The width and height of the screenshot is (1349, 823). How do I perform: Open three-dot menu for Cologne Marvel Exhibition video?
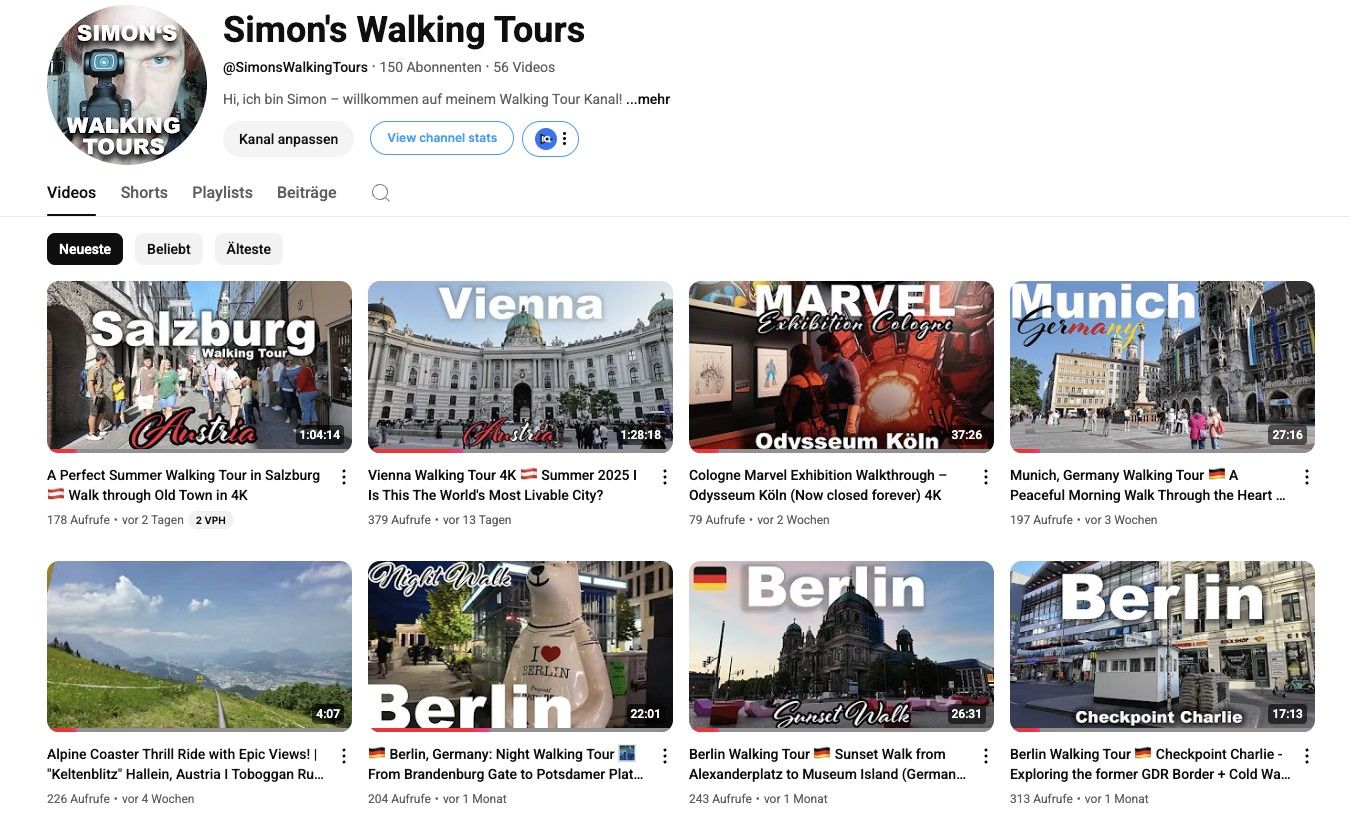pyautogui.click(x=986, y=477)
